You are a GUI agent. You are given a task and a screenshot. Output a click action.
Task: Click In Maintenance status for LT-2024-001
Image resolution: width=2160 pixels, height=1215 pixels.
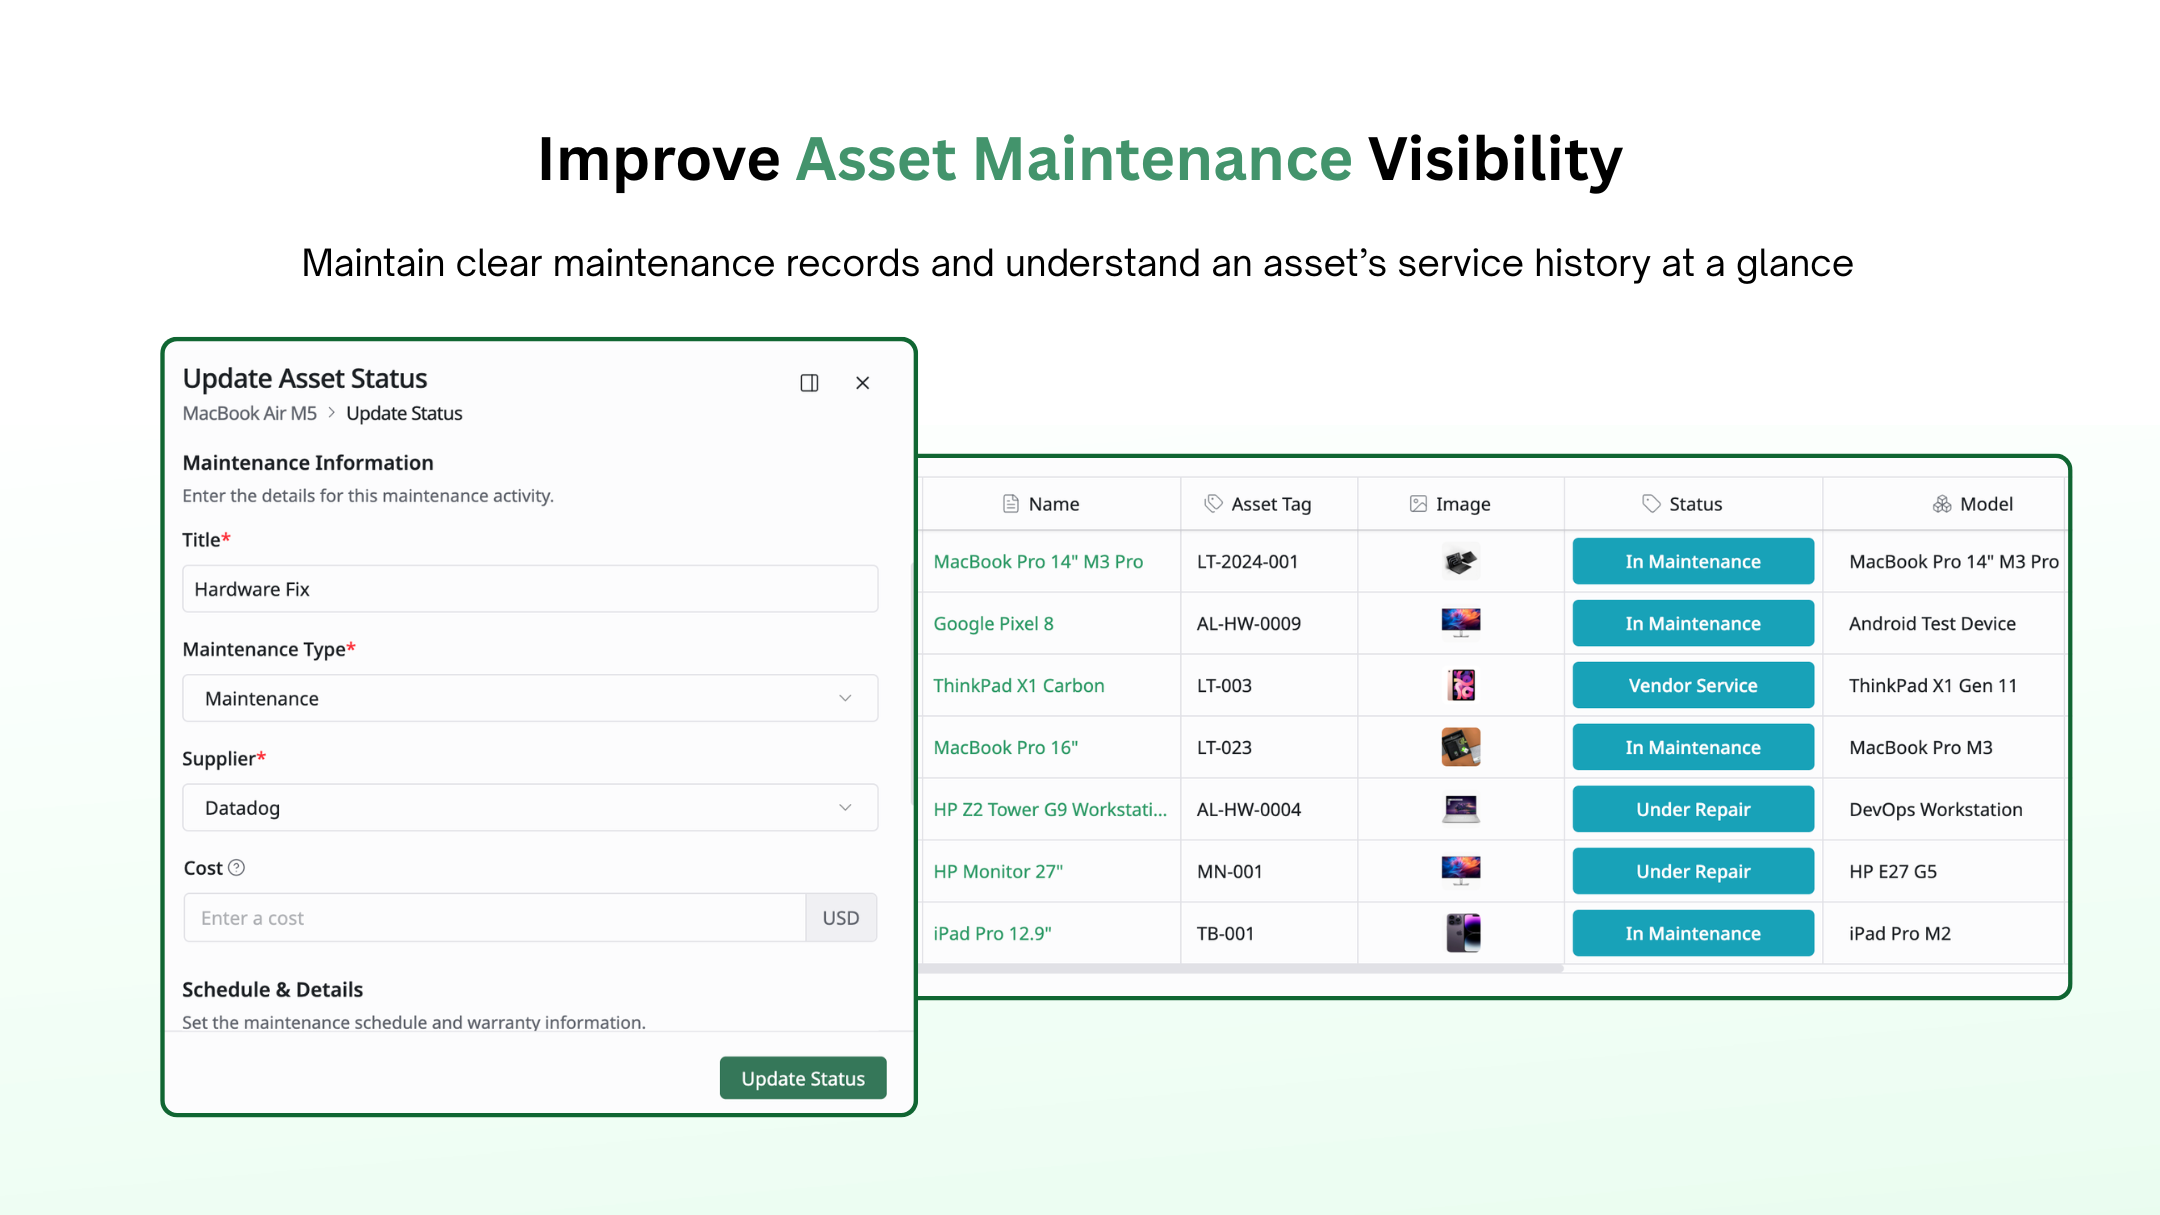tap(1693, 562)
